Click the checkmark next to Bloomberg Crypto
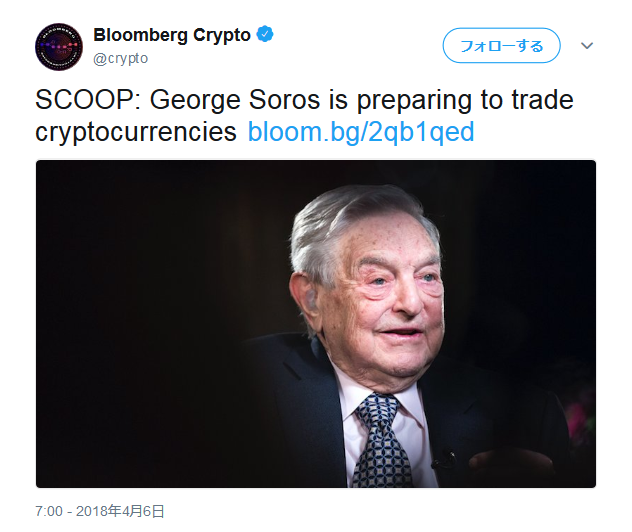 [x=265, y=34]
